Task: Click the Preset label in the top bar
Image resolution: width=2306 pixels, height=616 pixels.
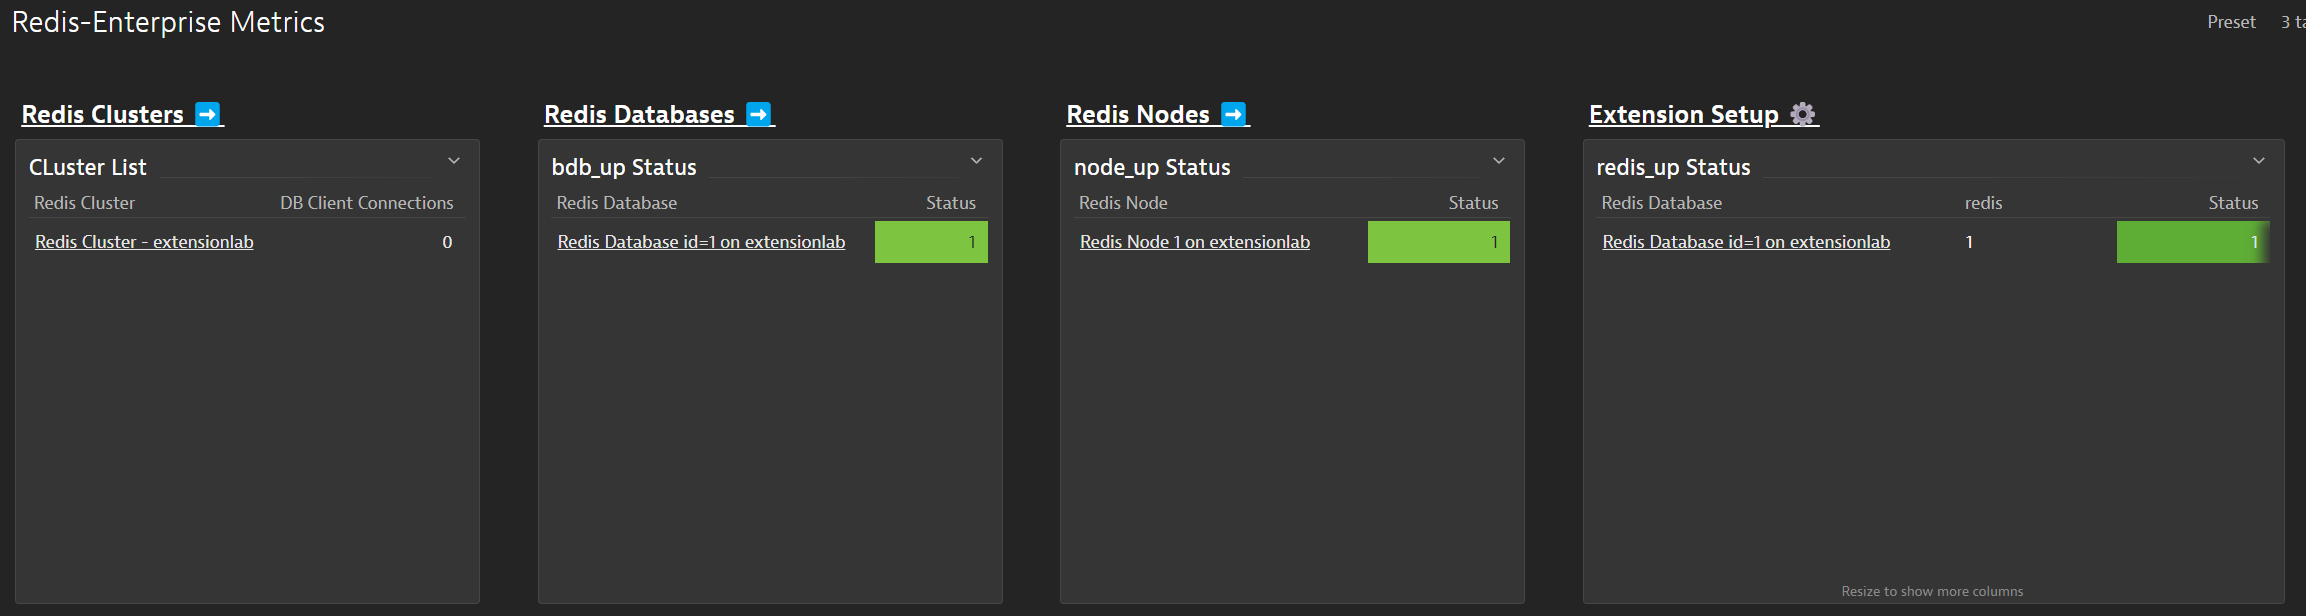Action: (x=2231, y=22)
